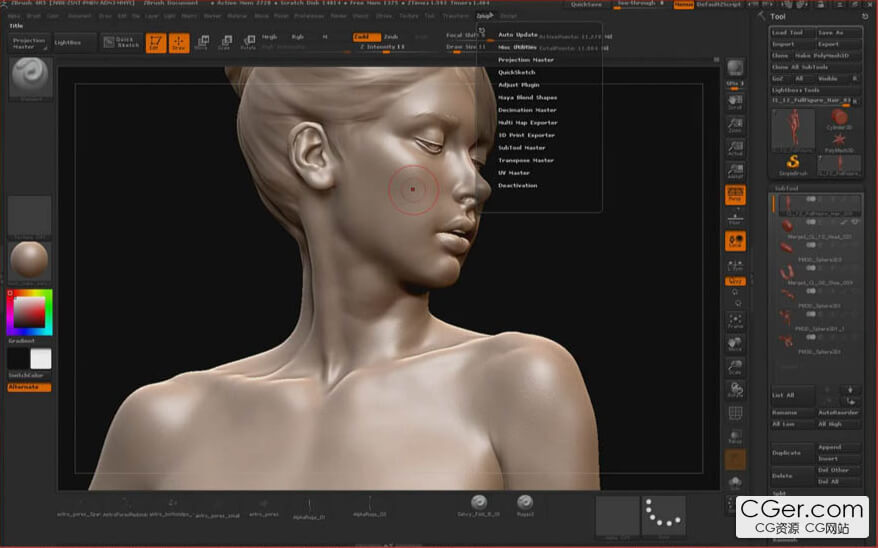
Task: Click the Scroll canvas icon
Action: (x=735, y=102)
